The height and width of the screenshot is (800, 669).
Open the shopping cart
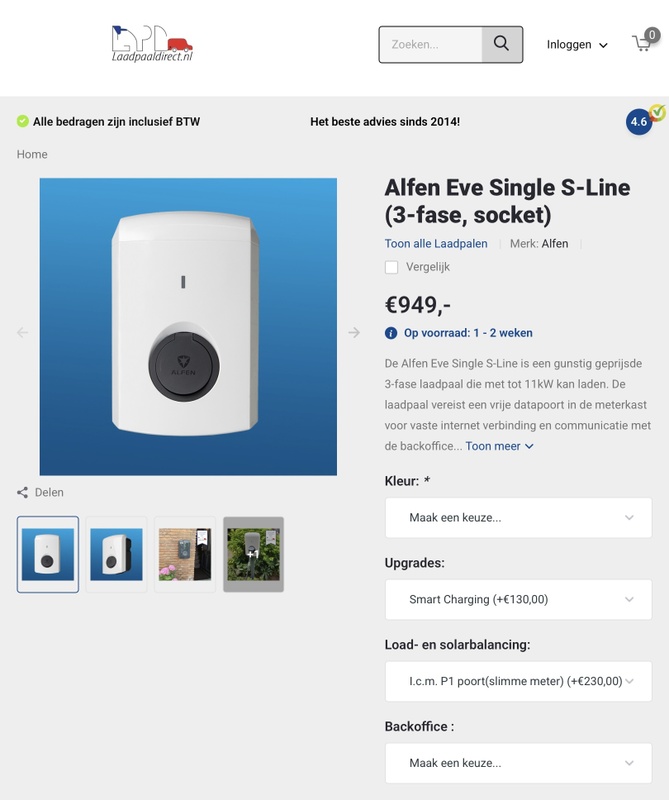click(643, 43)
